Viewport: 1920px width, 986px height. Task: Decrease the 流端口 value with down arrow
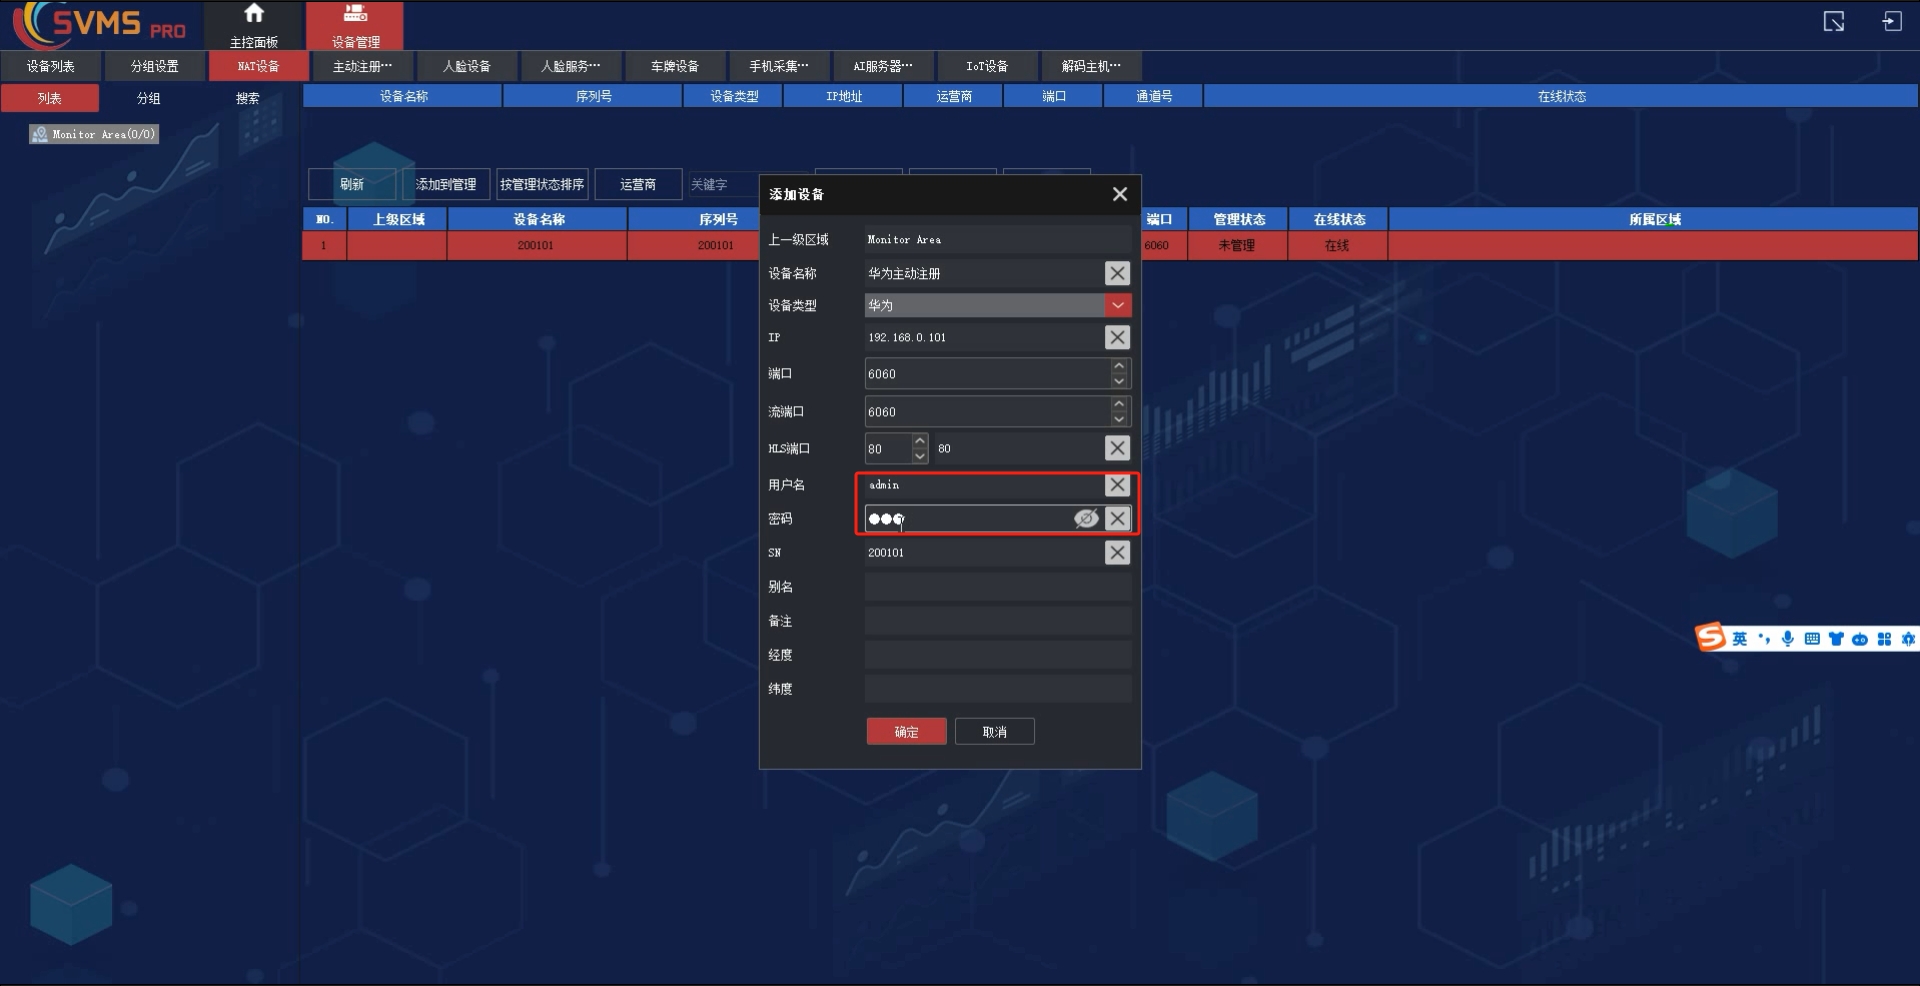coord(1119,419)
